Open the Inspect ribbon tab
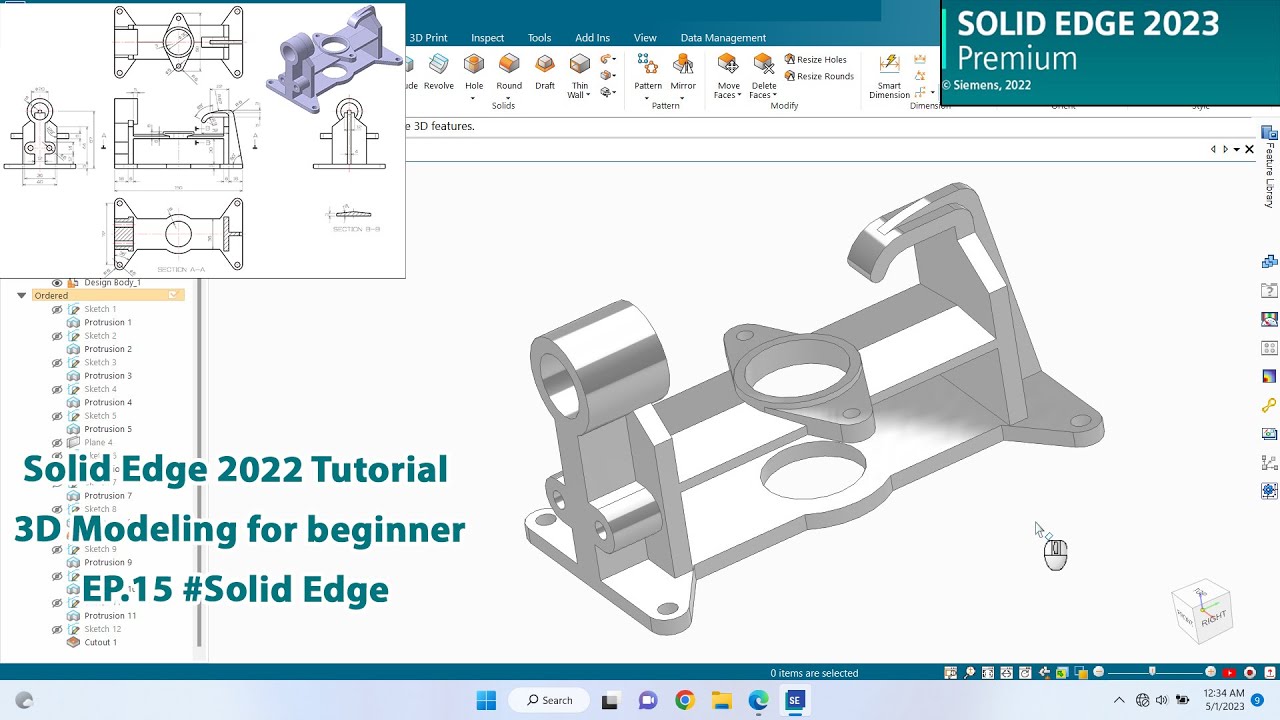 click(x=488, y=38)
